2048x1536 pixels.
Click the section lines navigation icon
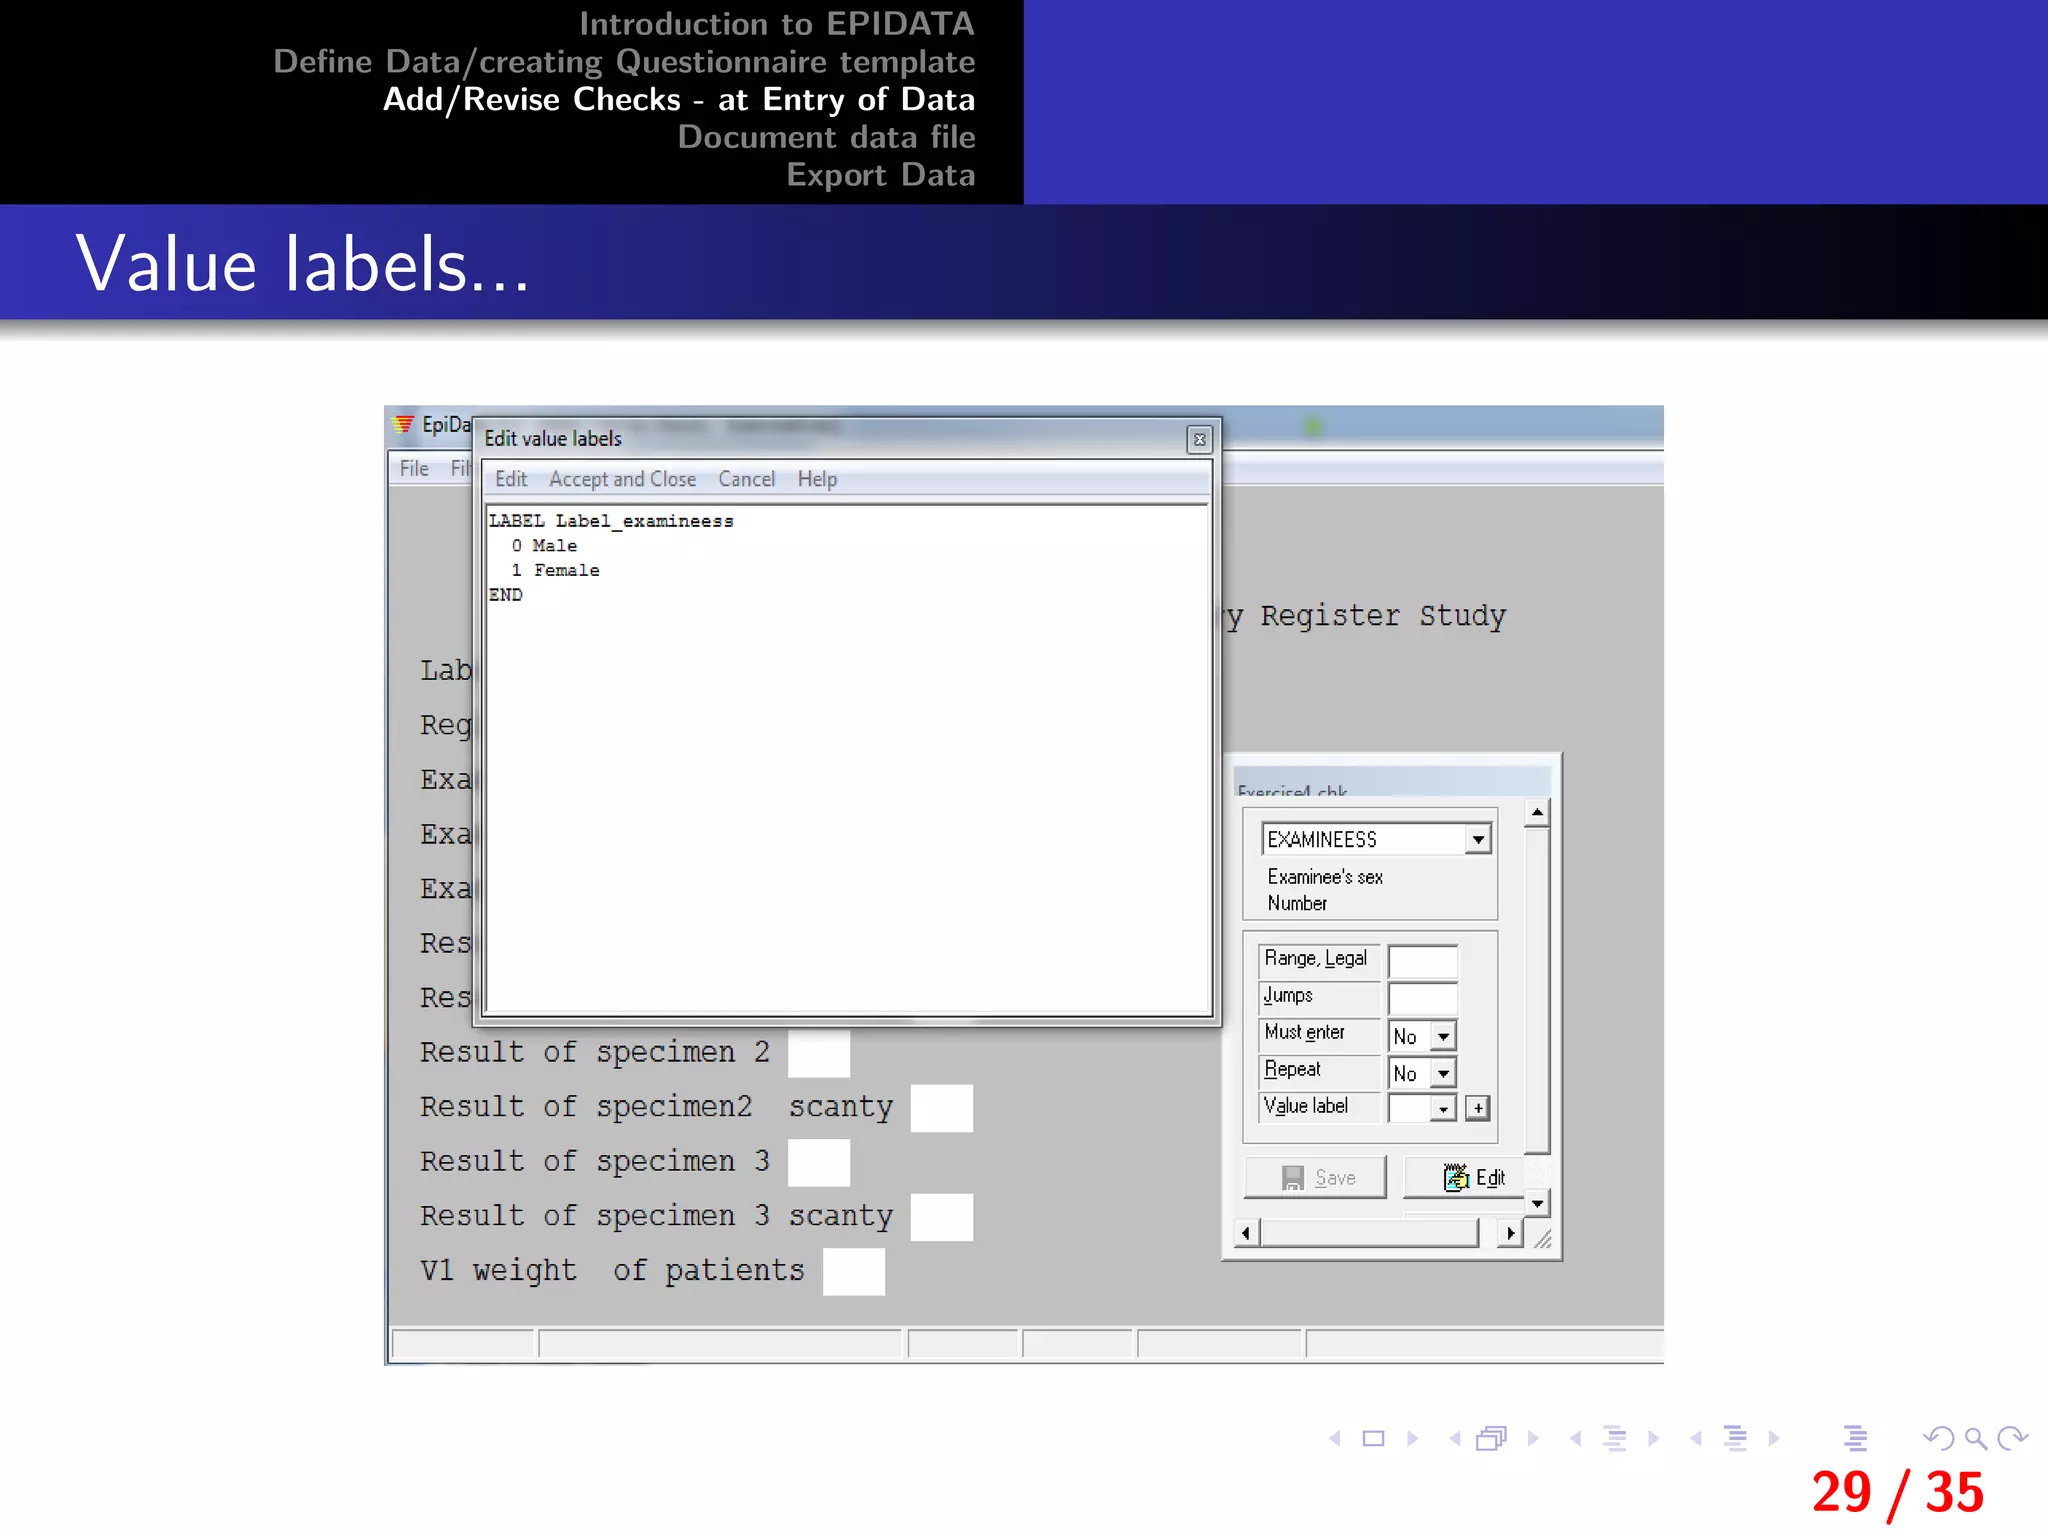1735,1439
